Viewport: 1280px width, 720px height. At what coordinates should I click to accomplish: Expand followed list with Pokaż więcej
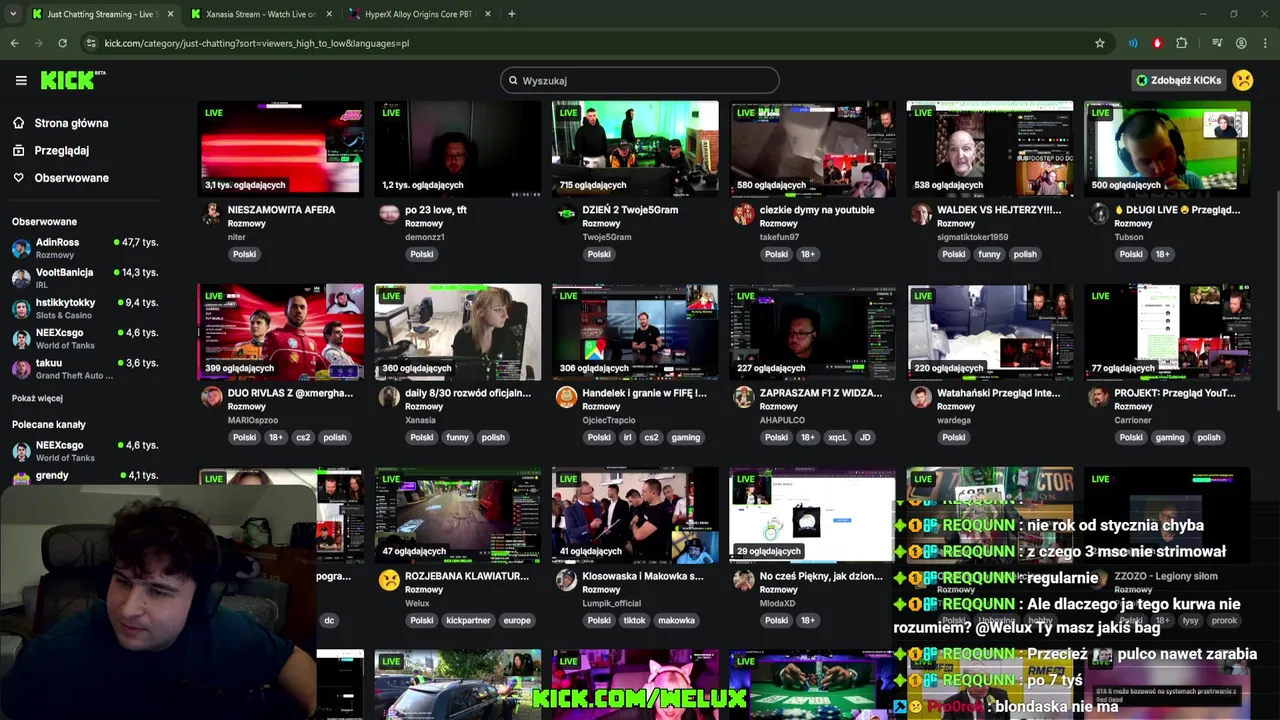click(37, 398)
